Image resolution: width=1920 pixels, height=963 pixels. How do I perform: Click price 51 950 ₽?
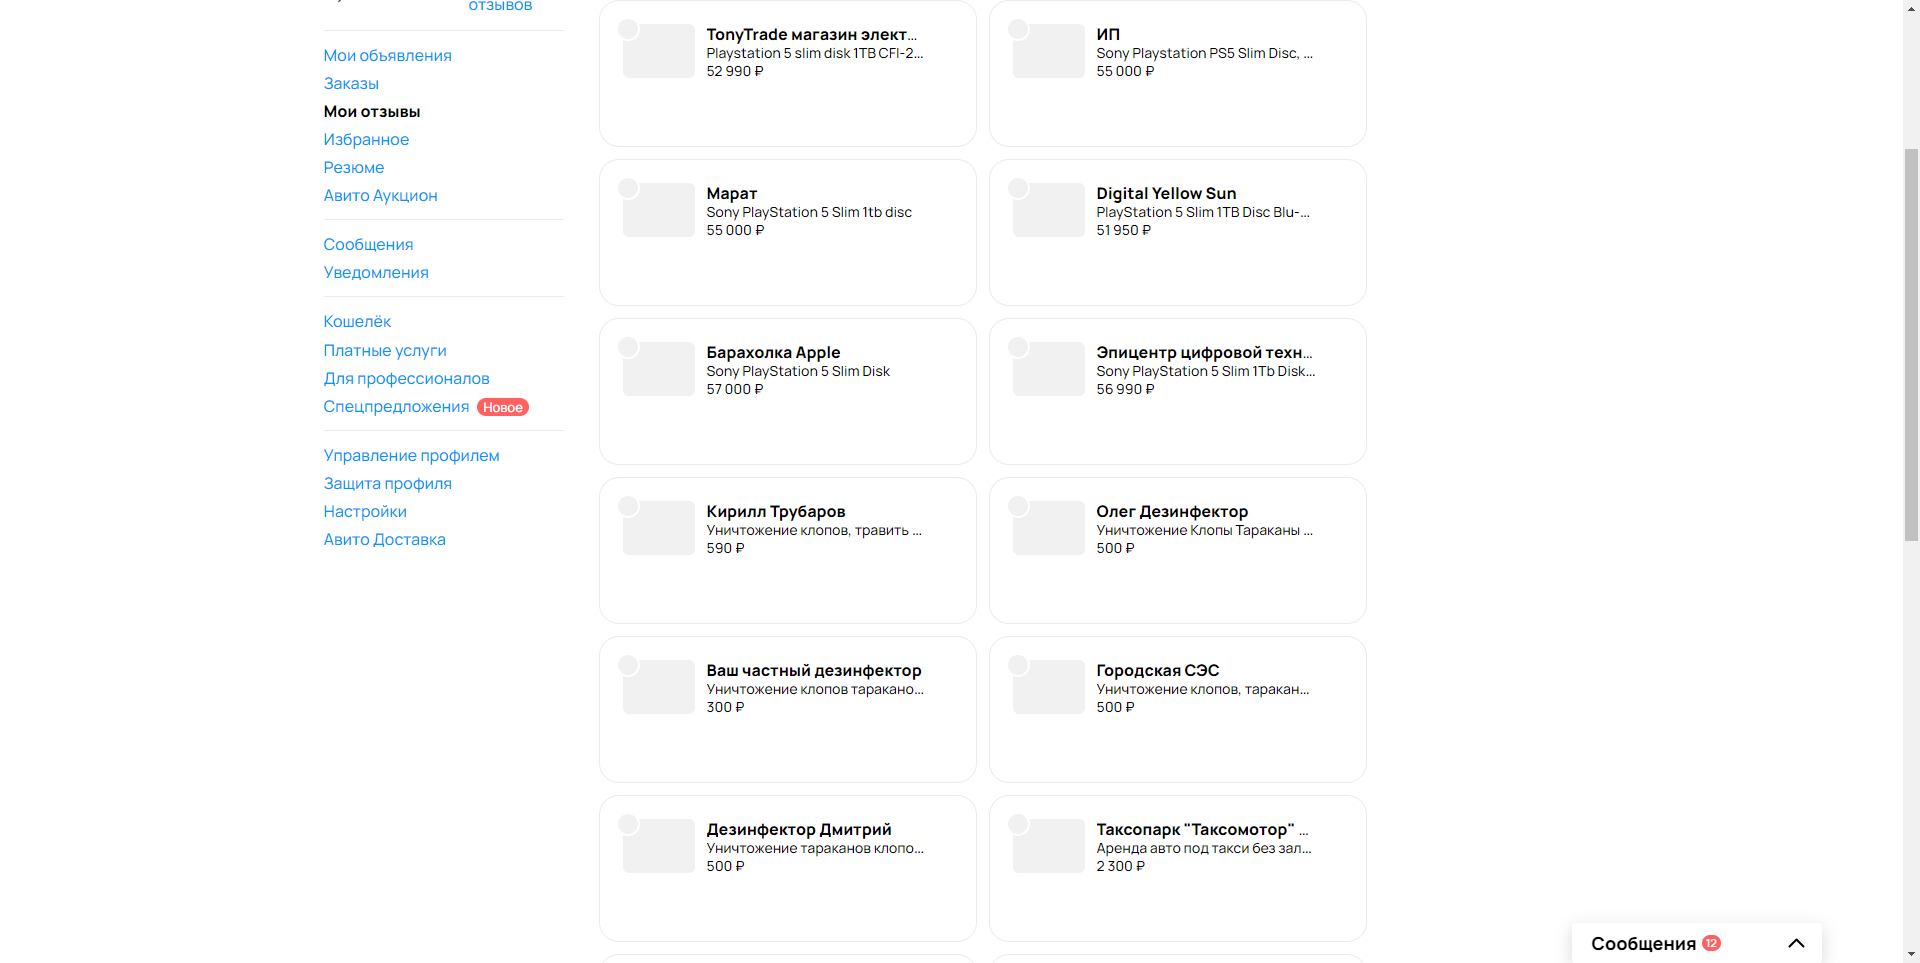[x=1124, y=231]
